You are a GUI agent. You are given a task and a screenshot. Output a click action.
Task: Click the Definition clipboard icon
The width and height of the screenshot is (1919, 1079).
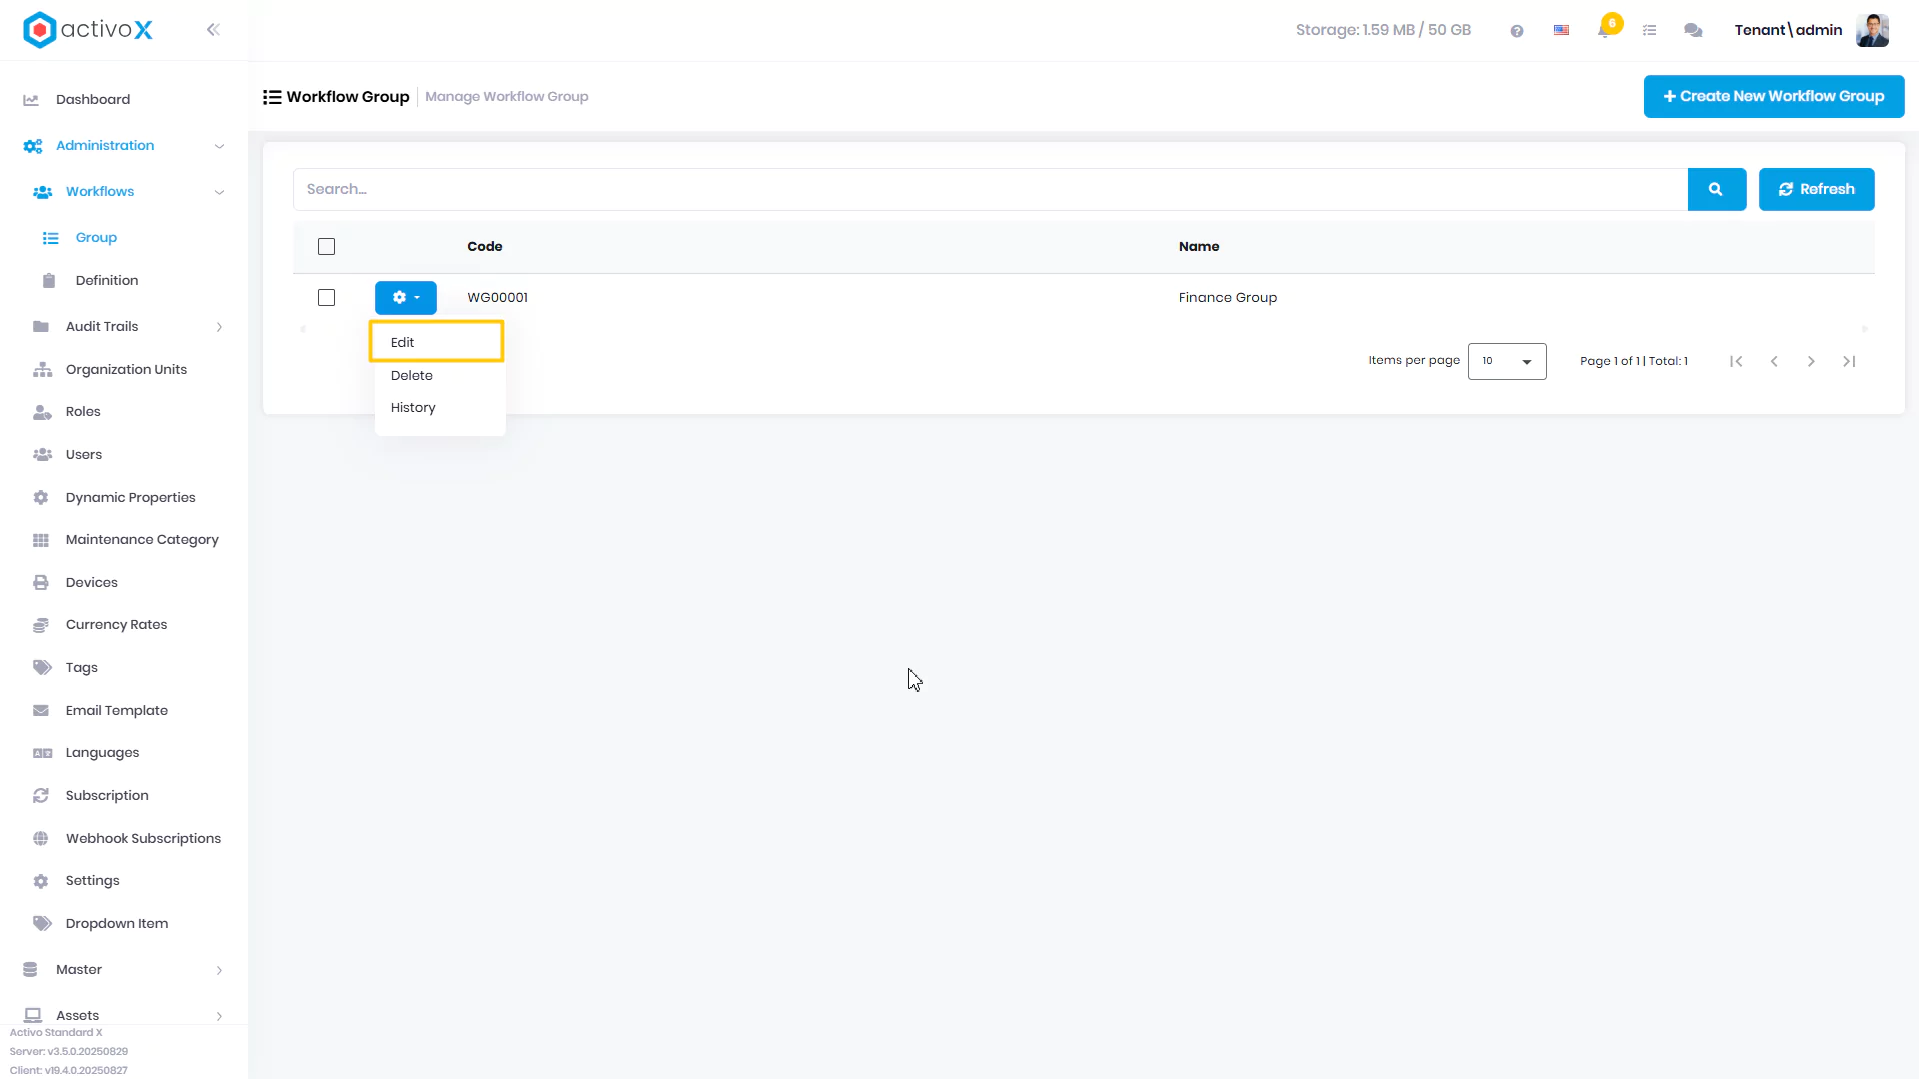tap(49, 281)
